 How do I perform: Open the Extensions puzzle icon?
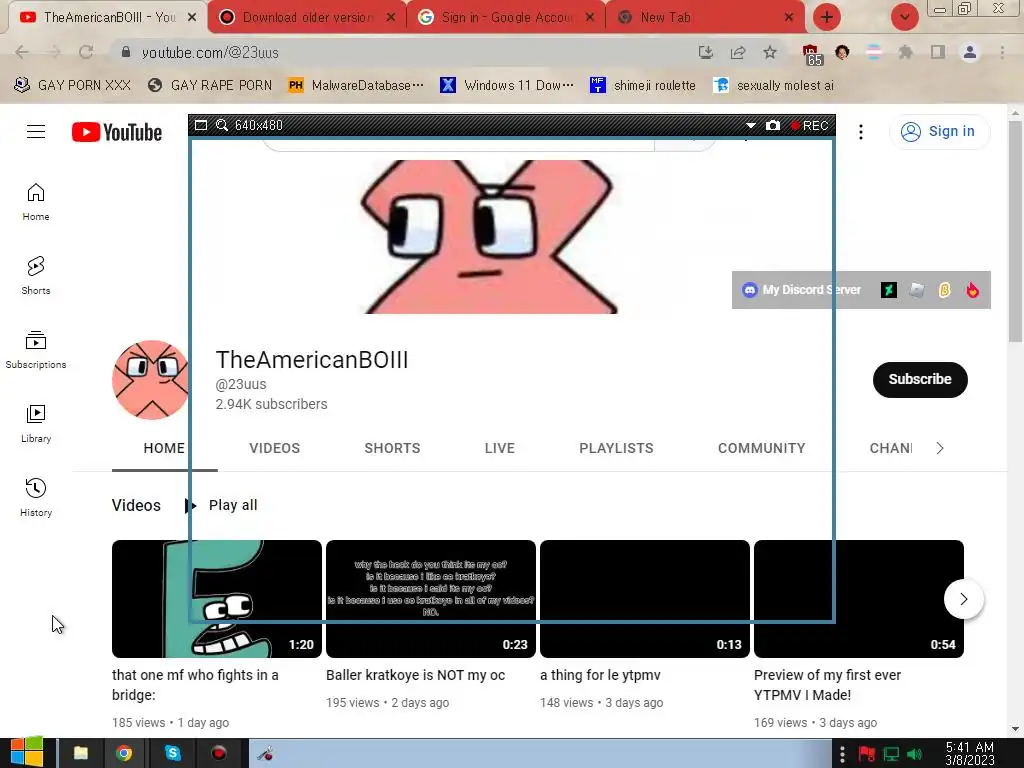905,52
